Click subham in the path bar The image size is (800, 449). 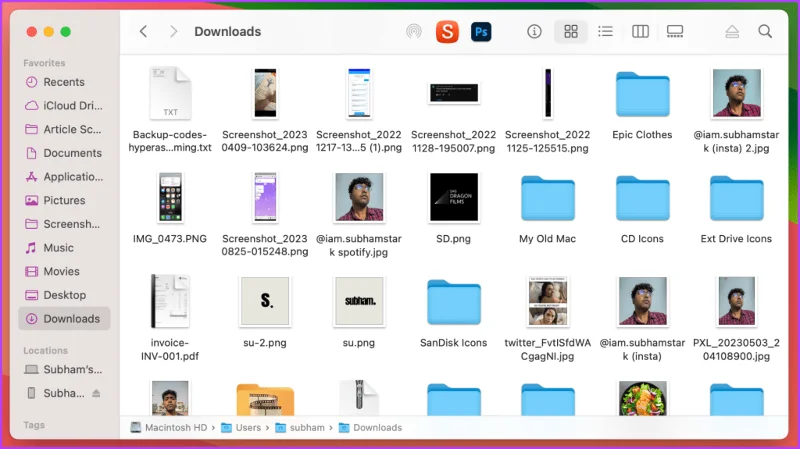(x=300, y=428)
